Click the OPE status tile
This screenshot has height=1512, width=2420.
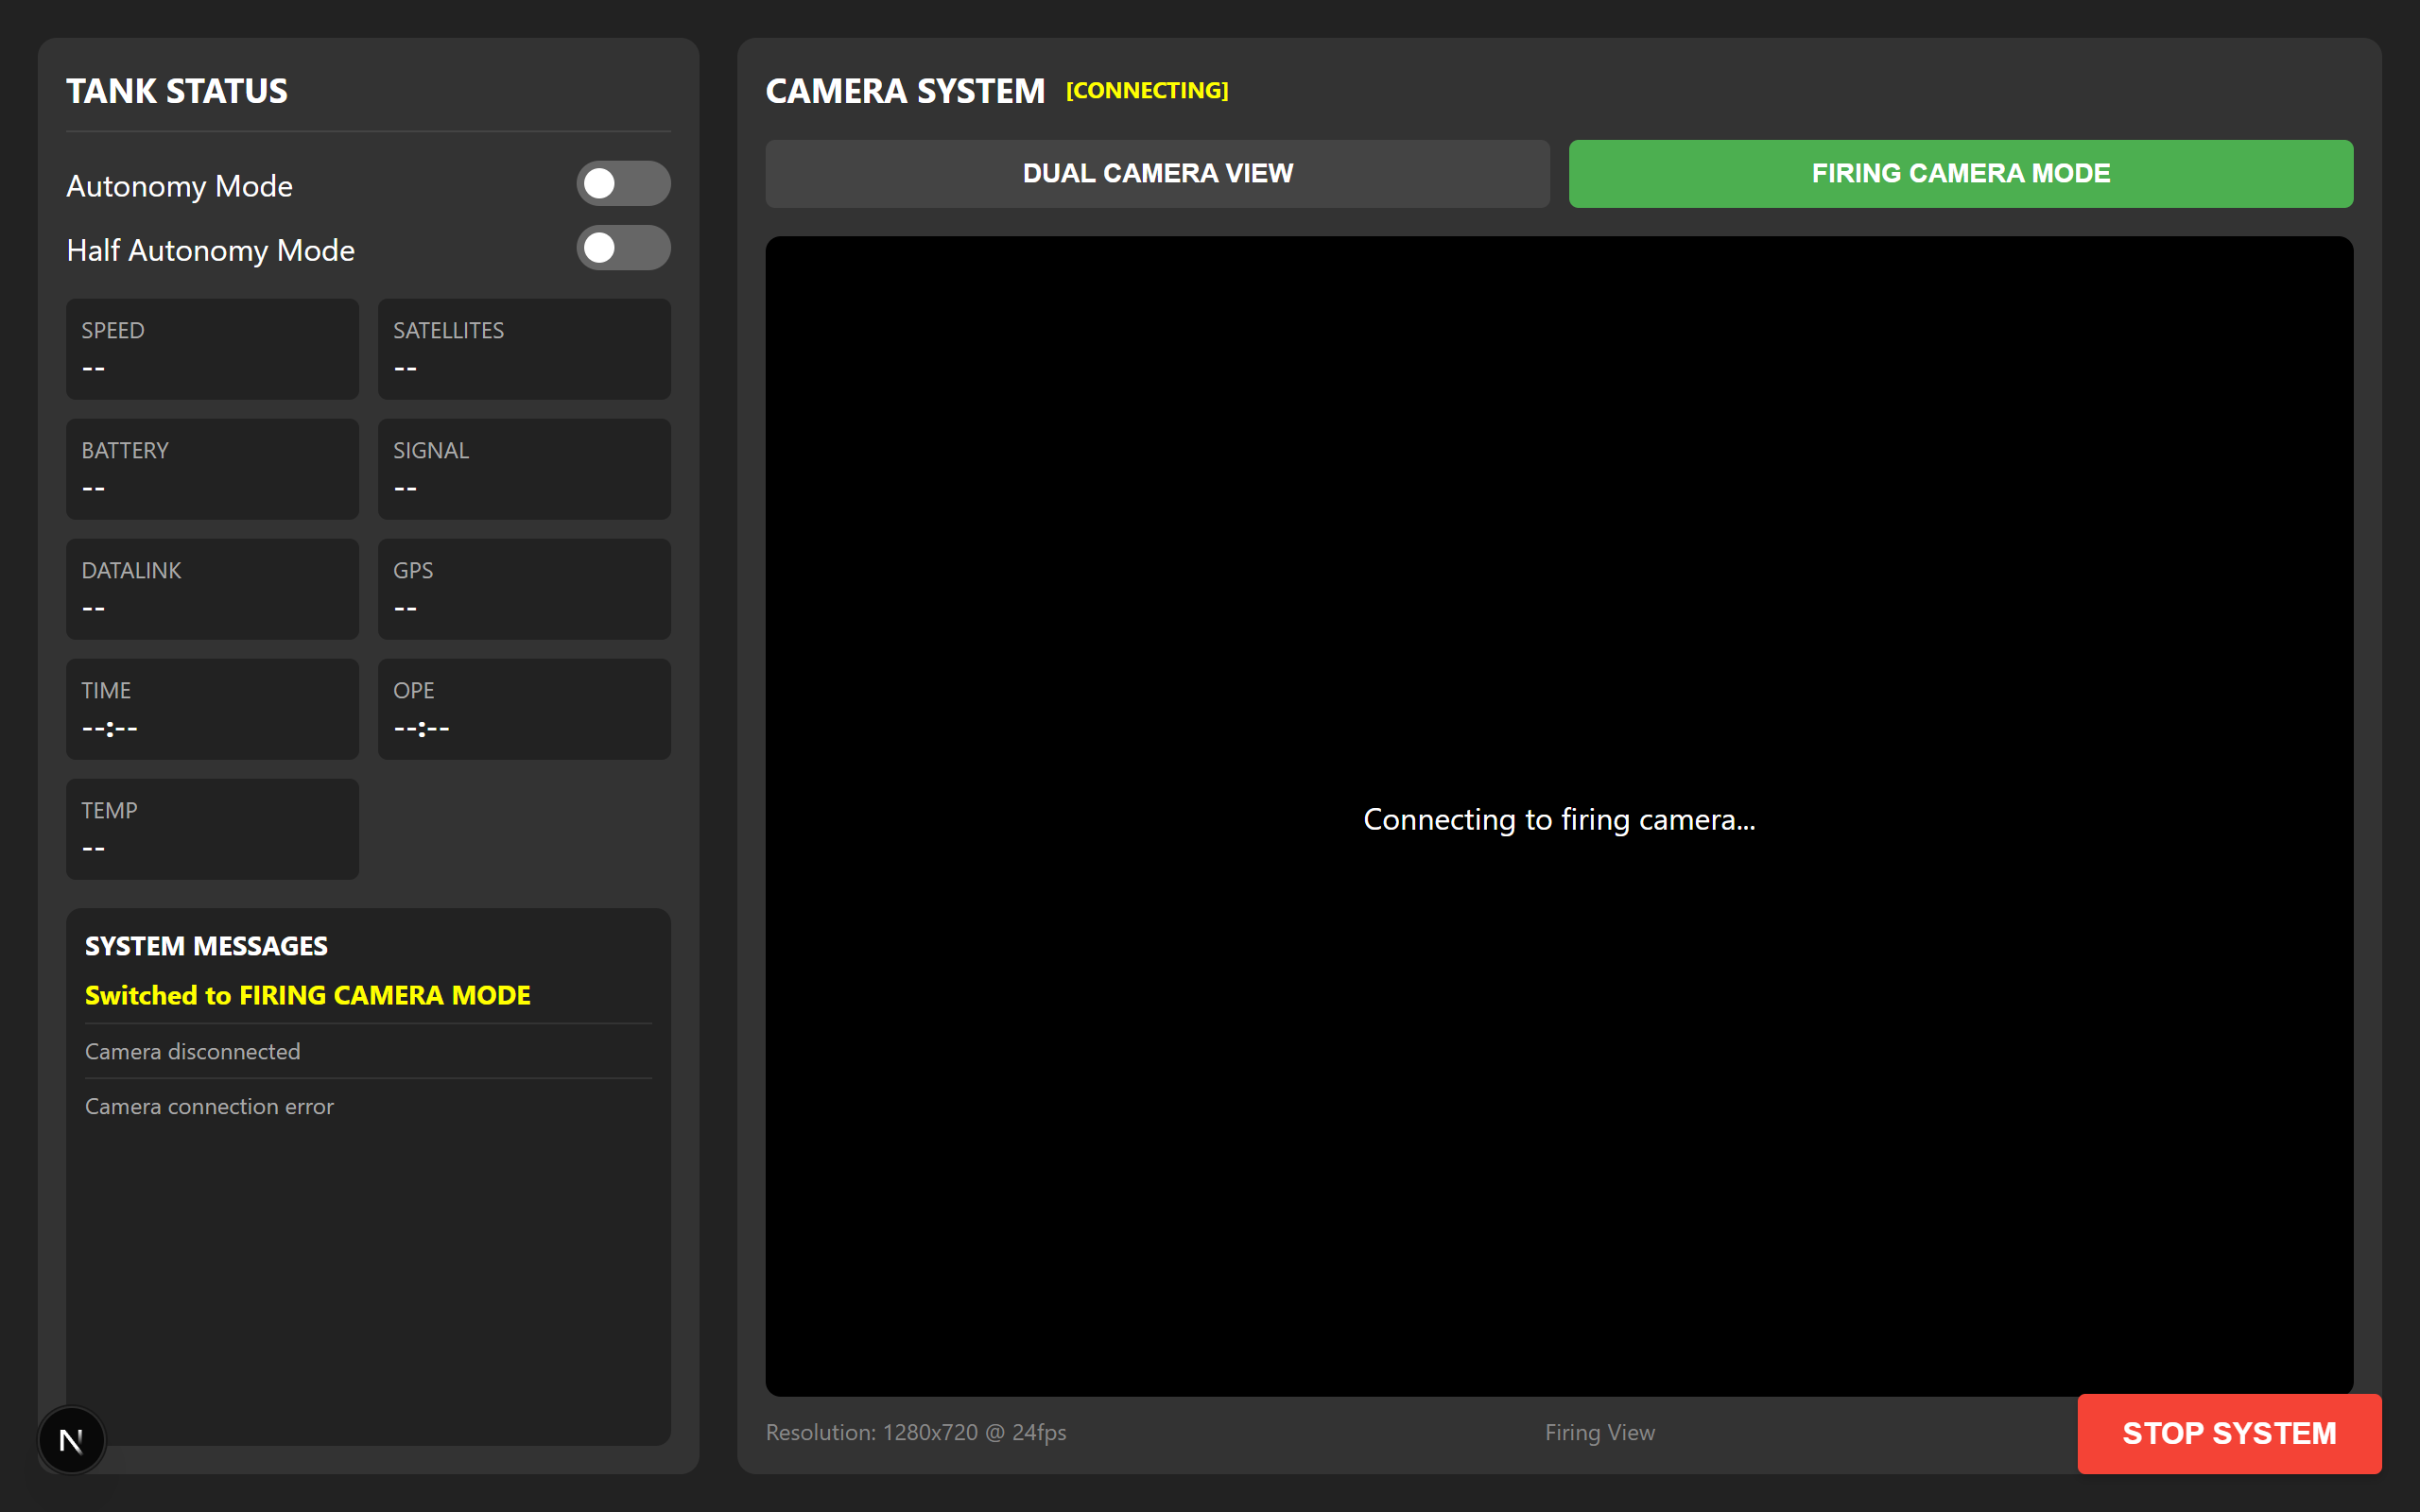point(524,709)
